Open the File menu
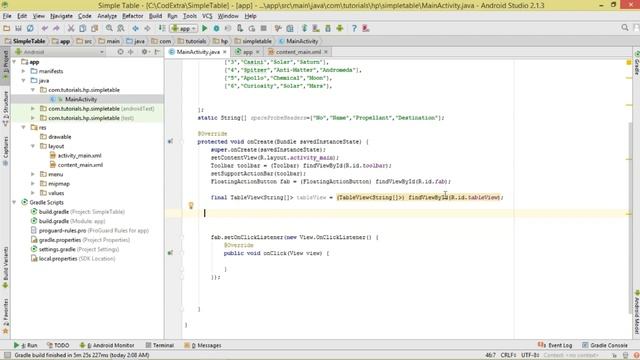 point(7,16)
